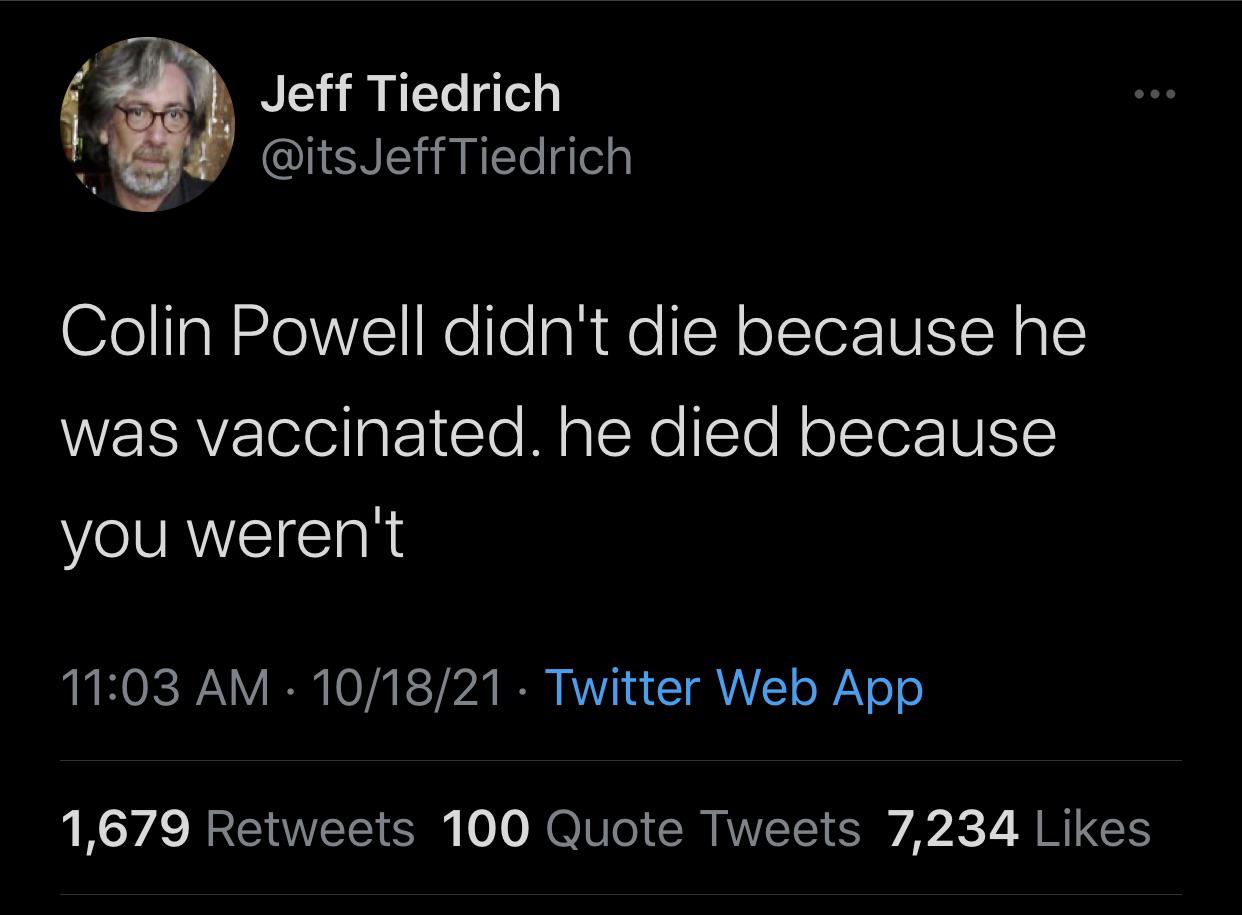Screen dimensions: 1242x915
Task: Open the Jeff Tiedrich display name
Action: (410, 95)
